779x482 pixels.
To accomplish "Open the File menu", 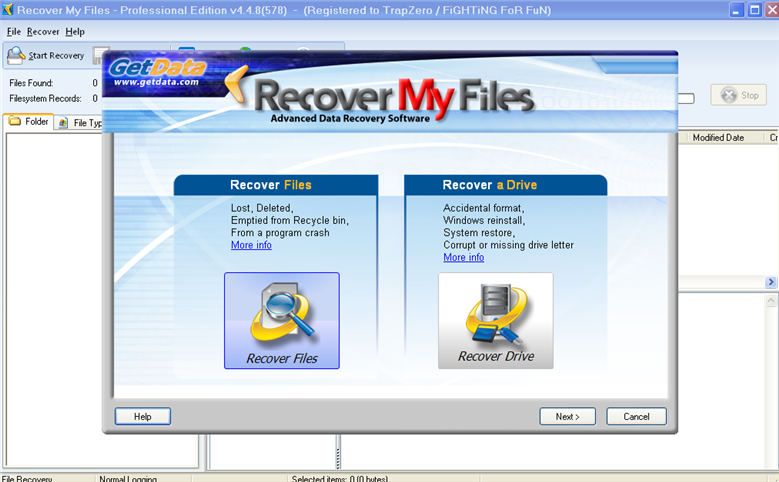I will [13, 32].
